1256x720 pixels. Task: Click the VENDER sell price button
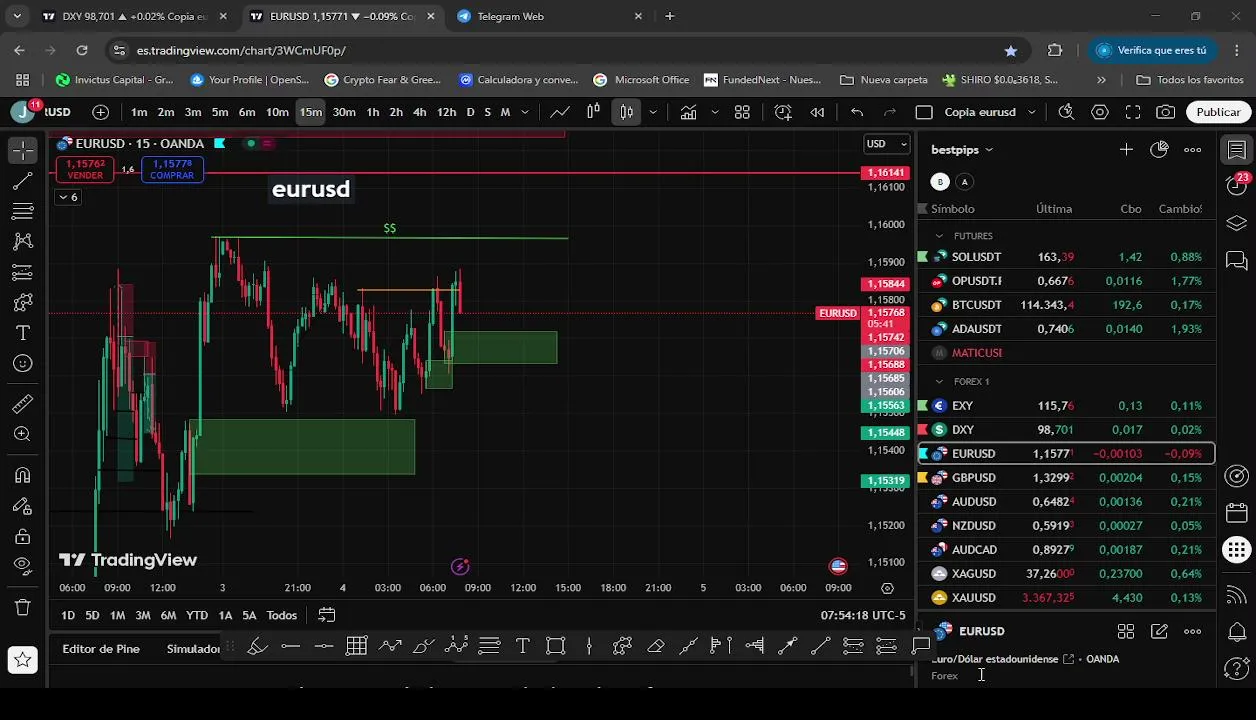click(85, 169)
